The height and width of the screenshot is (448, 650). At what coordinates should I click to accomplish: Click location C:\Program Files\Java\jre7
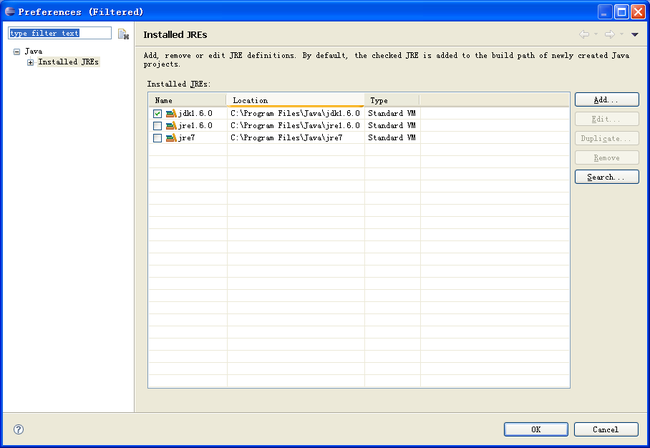(286, 138)
